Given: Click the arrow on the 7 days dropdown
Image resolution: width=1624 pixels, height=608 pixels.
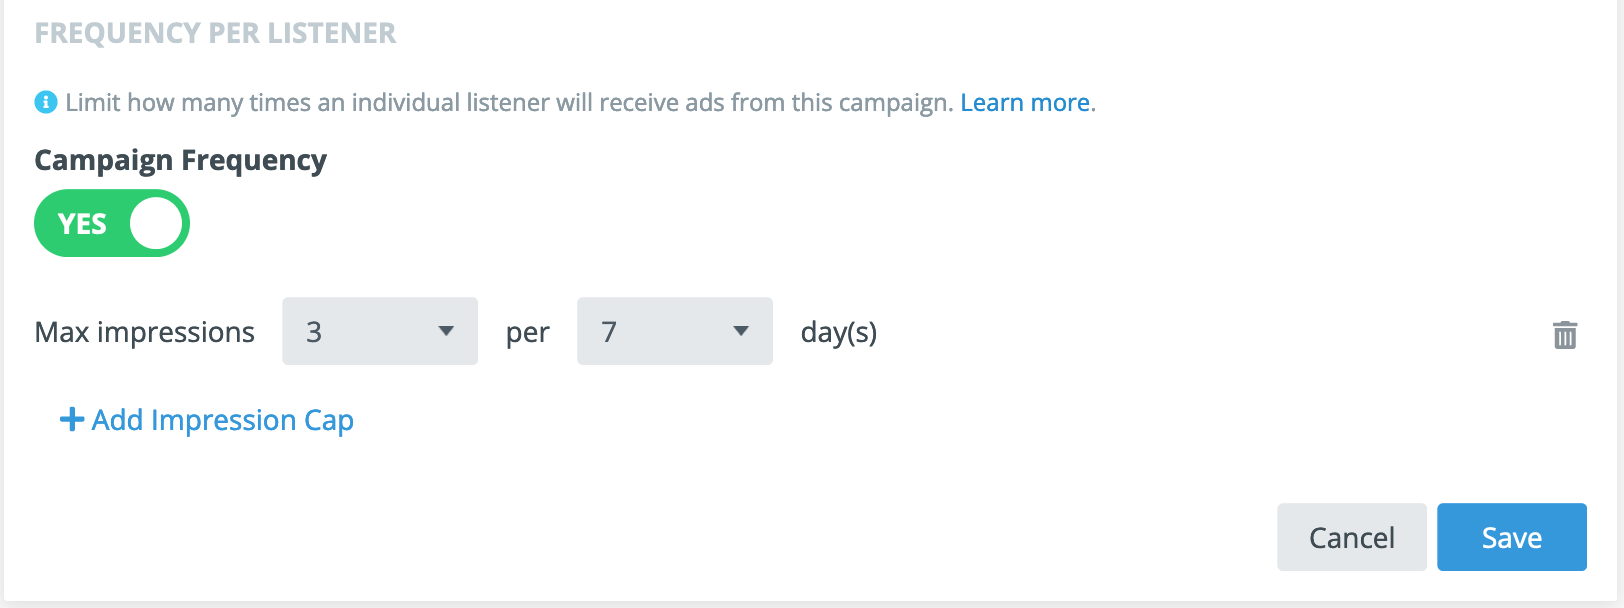Looking at the screenshot, I should 741,331.
